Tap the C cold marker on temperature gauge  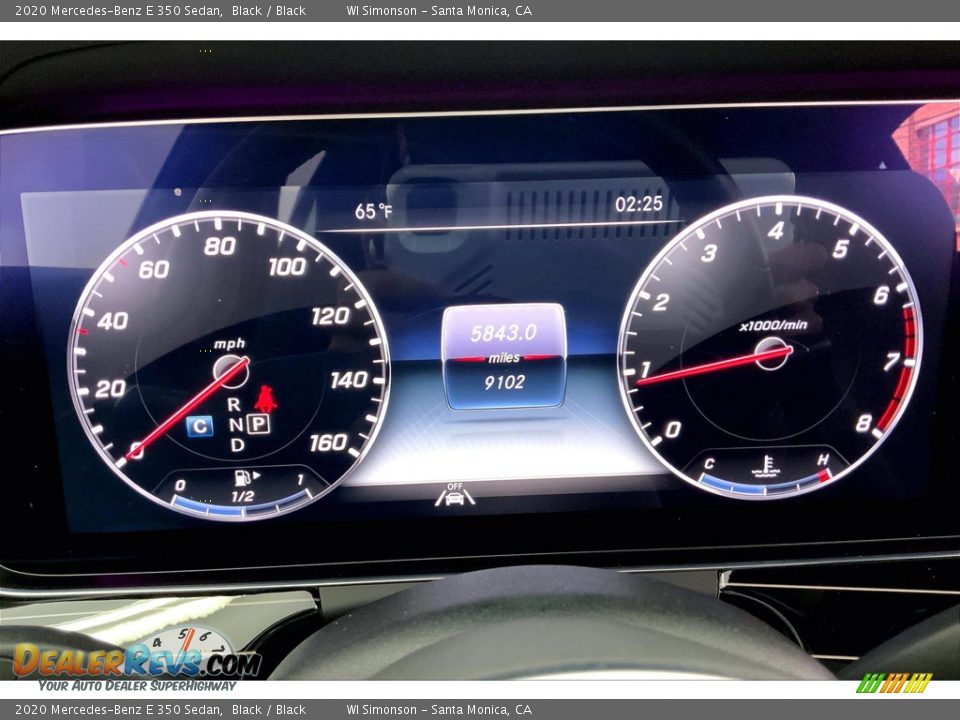[x=709, y=463]
